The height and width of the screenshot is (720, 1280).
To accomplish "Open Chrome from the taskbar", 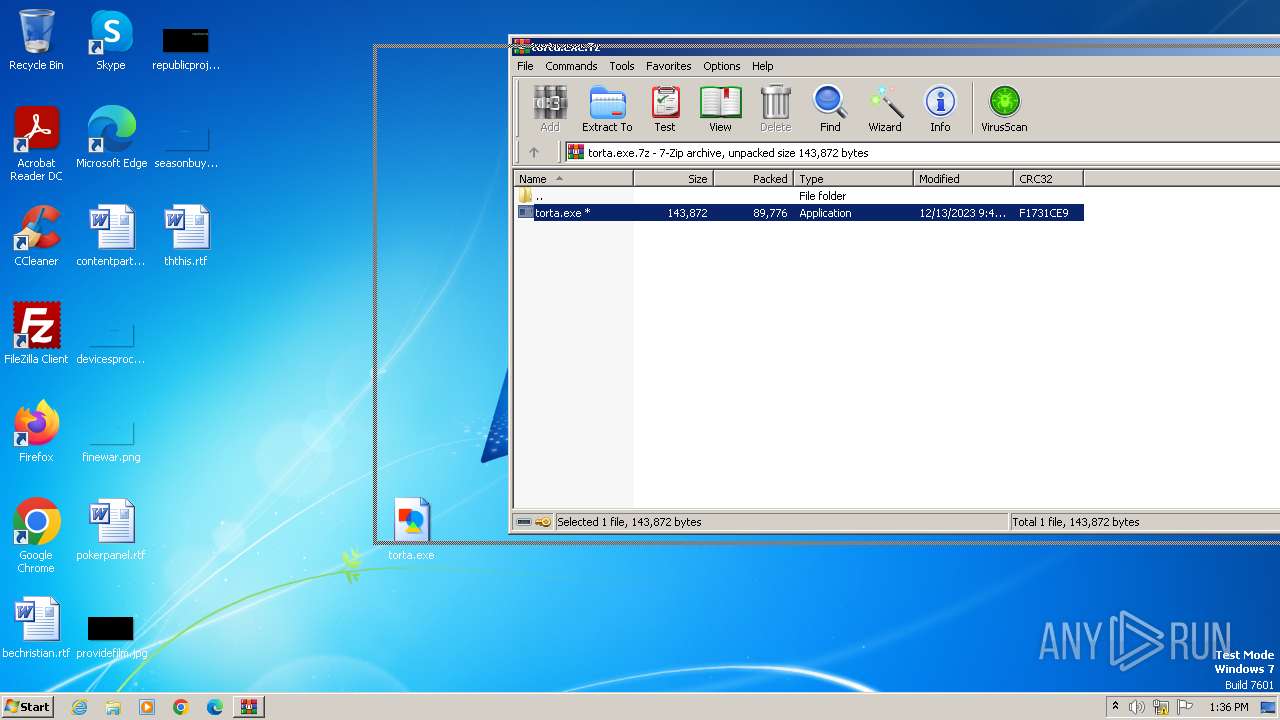I will click(x=181, y=707).
